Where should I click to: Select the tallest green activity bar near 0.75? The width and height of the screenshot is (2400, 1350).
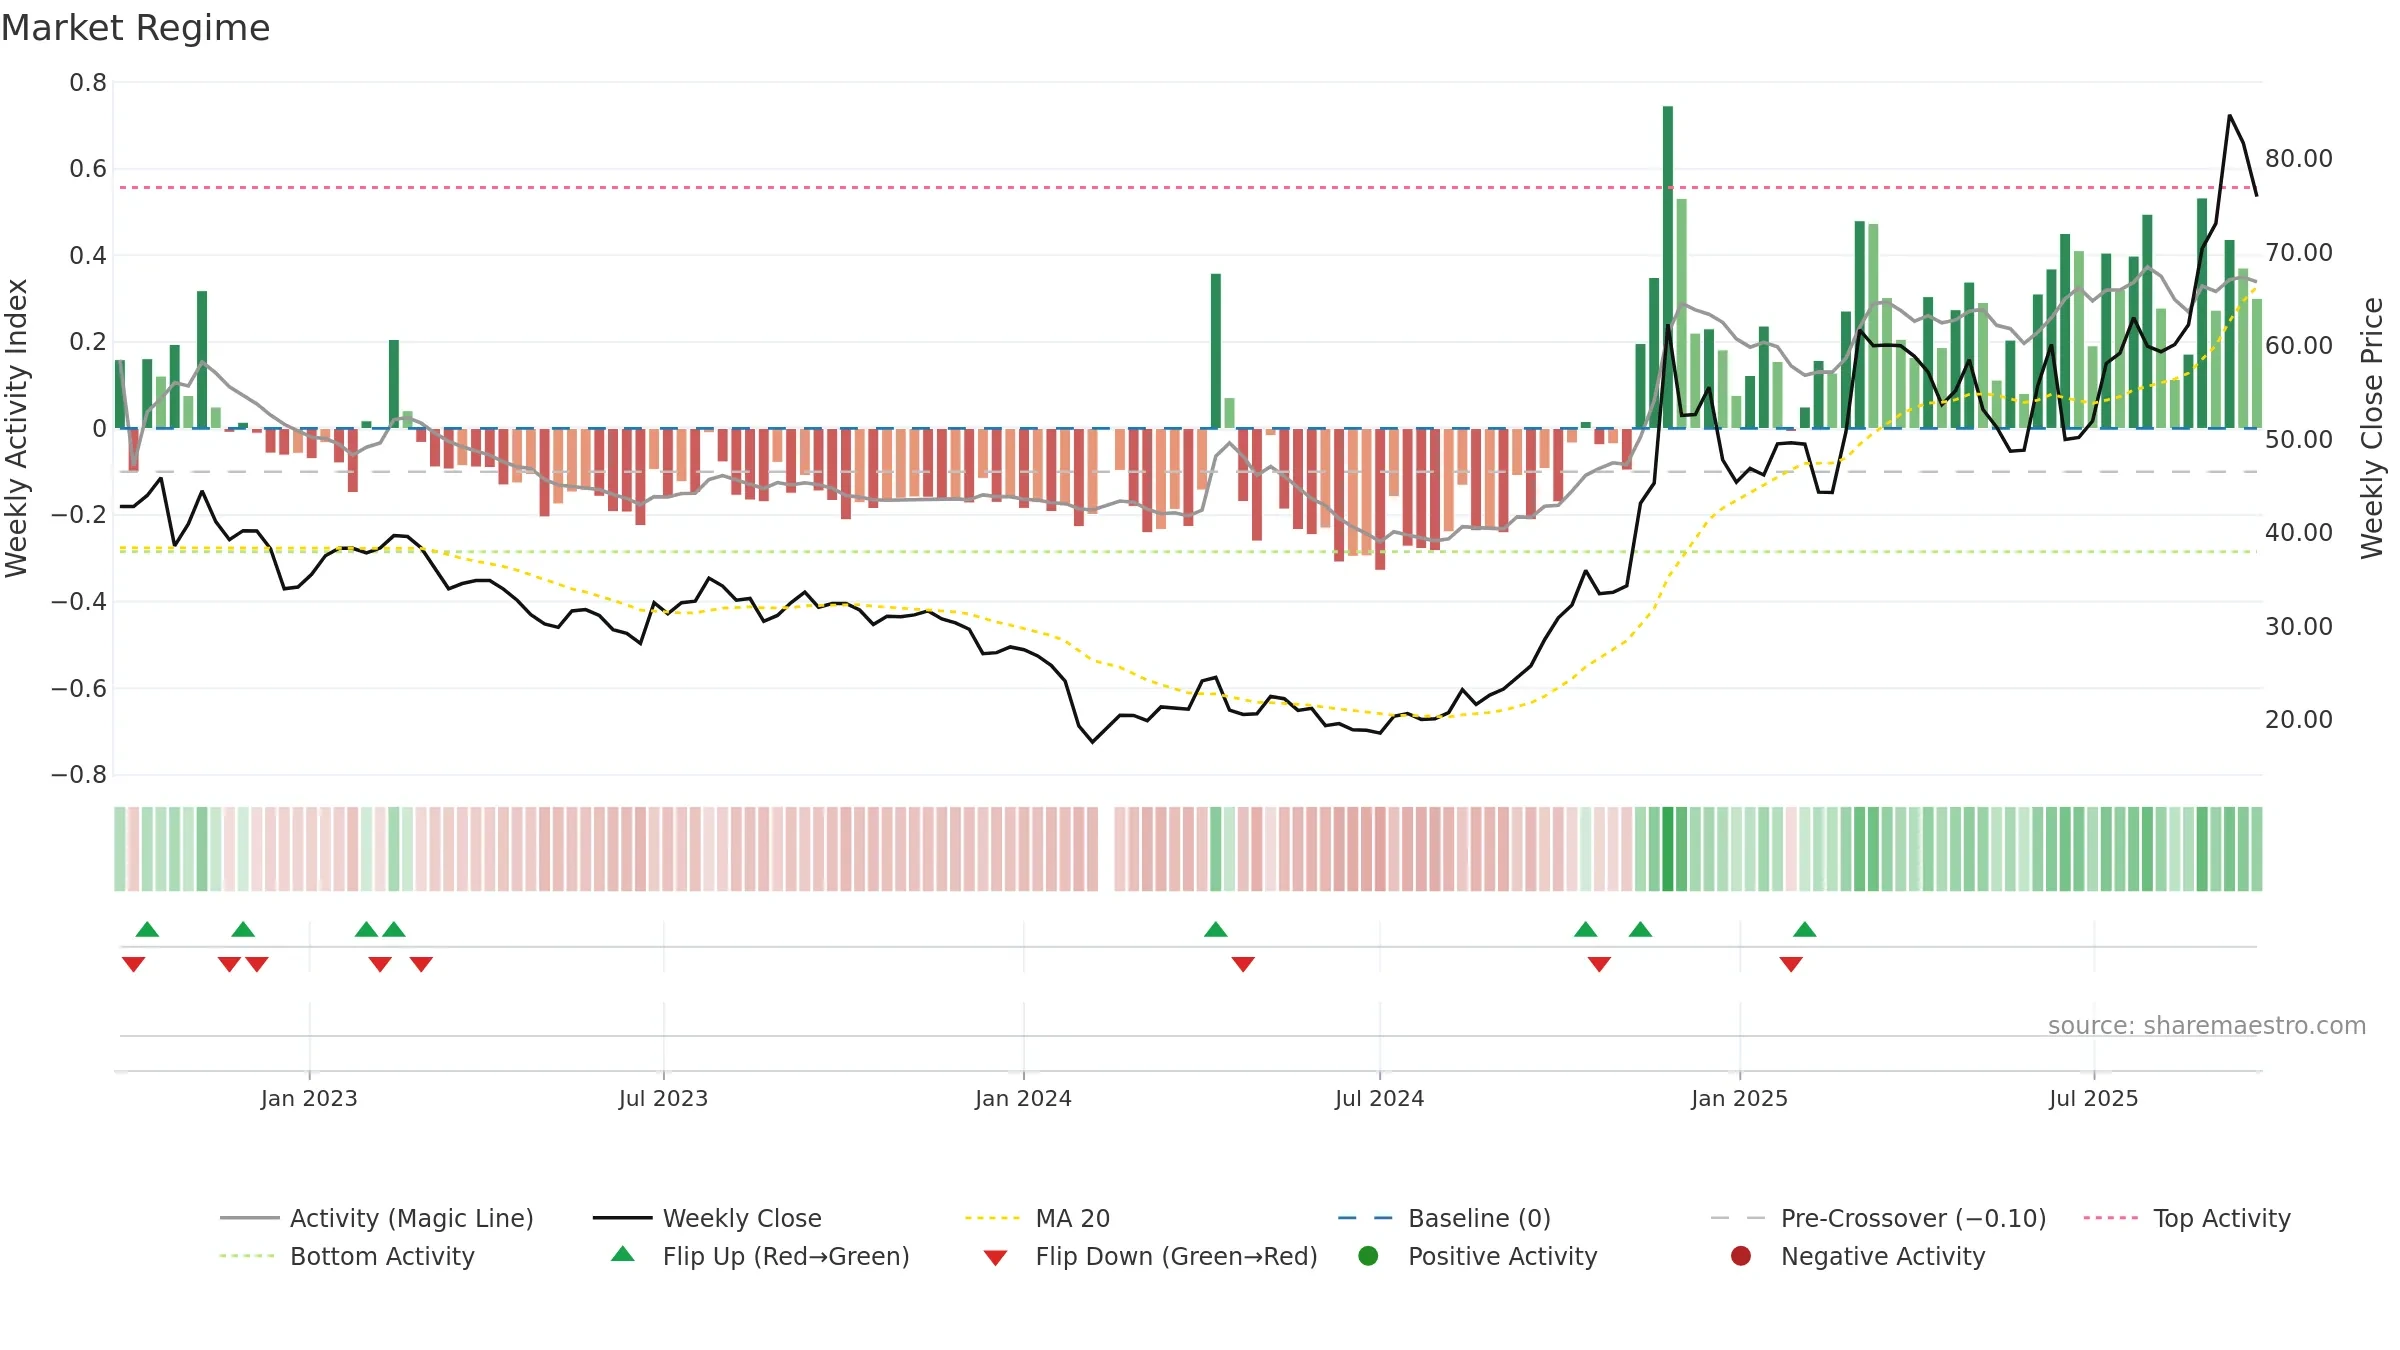(1668, 267)
